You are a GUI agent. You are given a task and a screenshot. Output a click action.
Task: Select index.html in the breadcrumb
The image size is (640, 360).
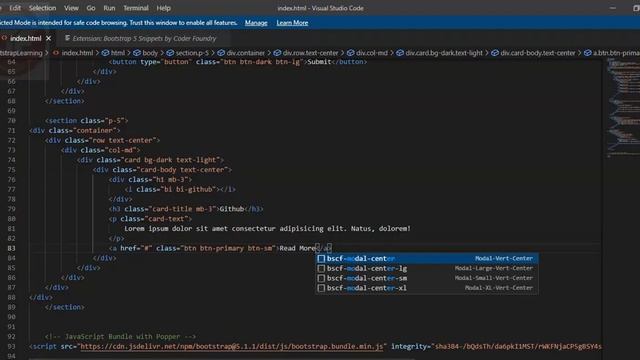[77, 53]
